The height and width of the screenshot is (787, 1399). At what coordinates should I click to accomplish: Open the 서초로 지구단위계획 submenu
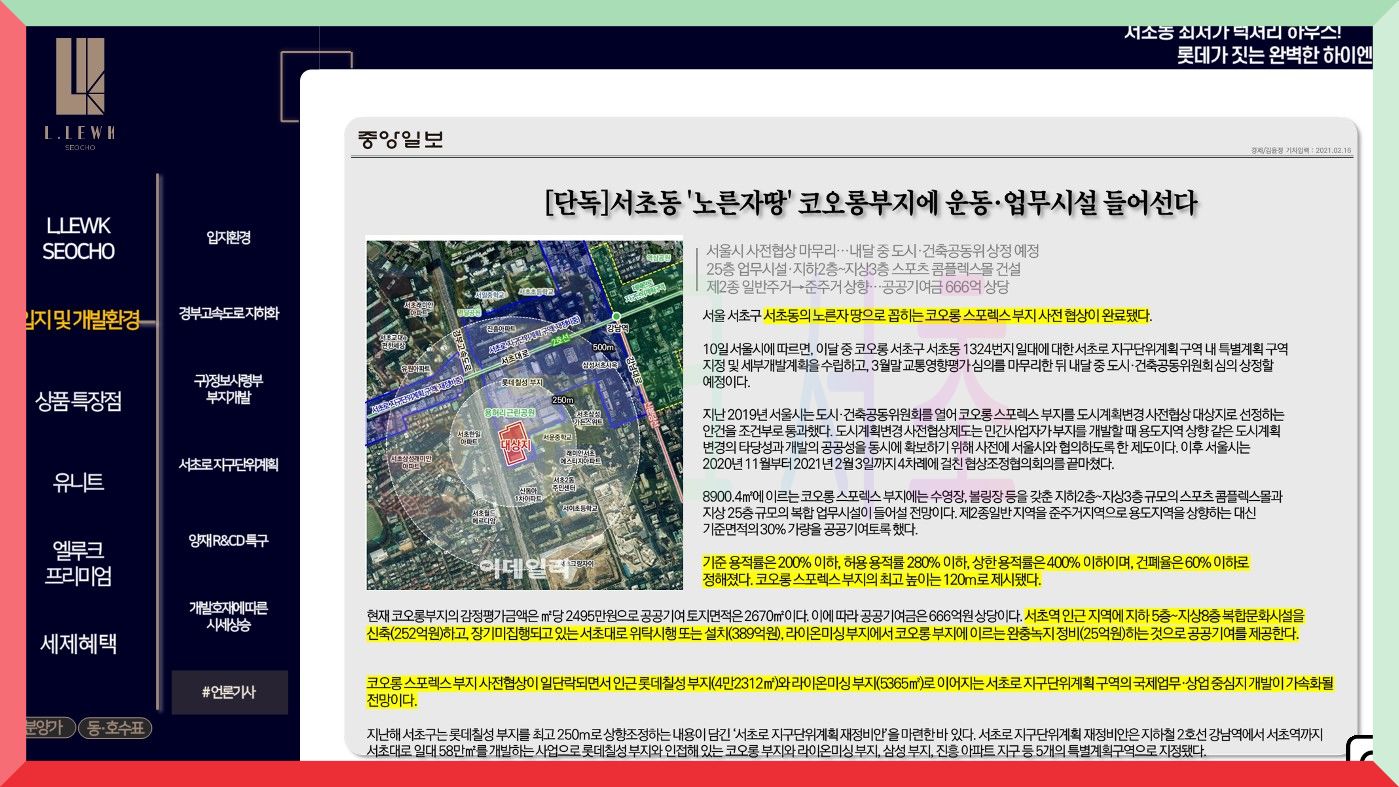(x=229, y=464)
